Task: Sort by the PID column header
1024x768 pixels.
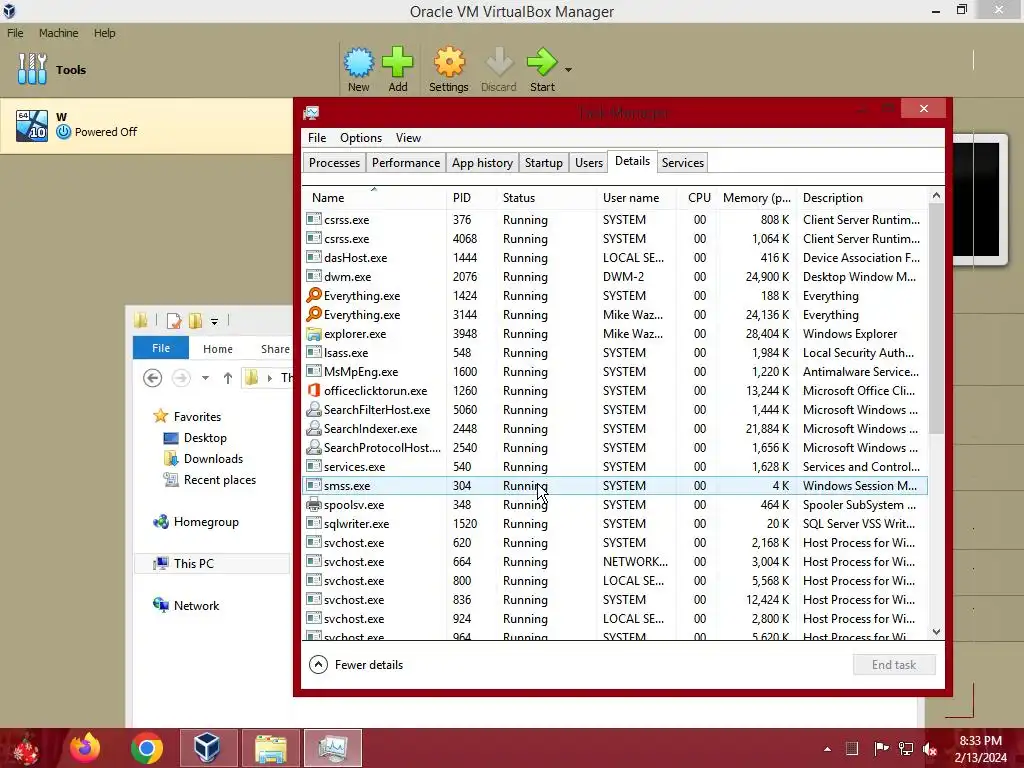Action: pyautogui.click(x=472, y=198)
